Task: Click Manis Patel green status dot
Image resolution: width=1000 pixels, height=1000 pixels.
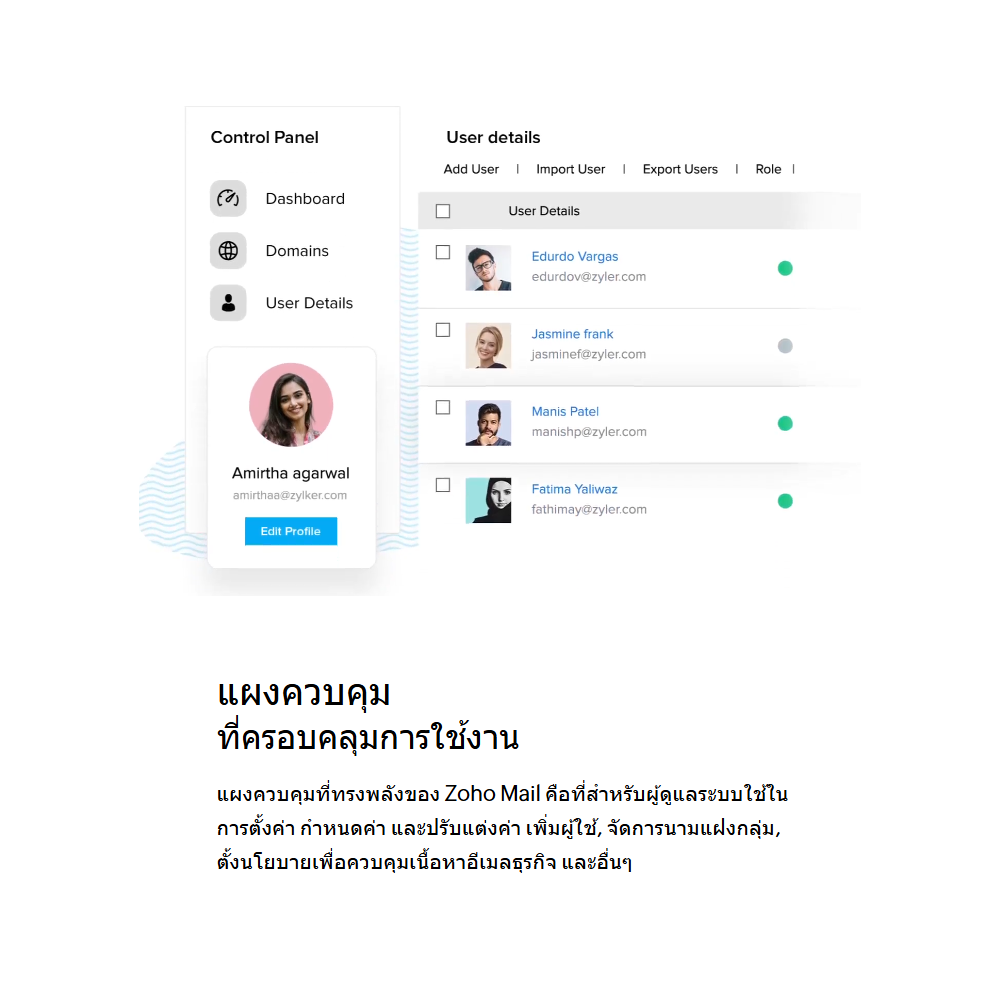Action: pos(785,423)
